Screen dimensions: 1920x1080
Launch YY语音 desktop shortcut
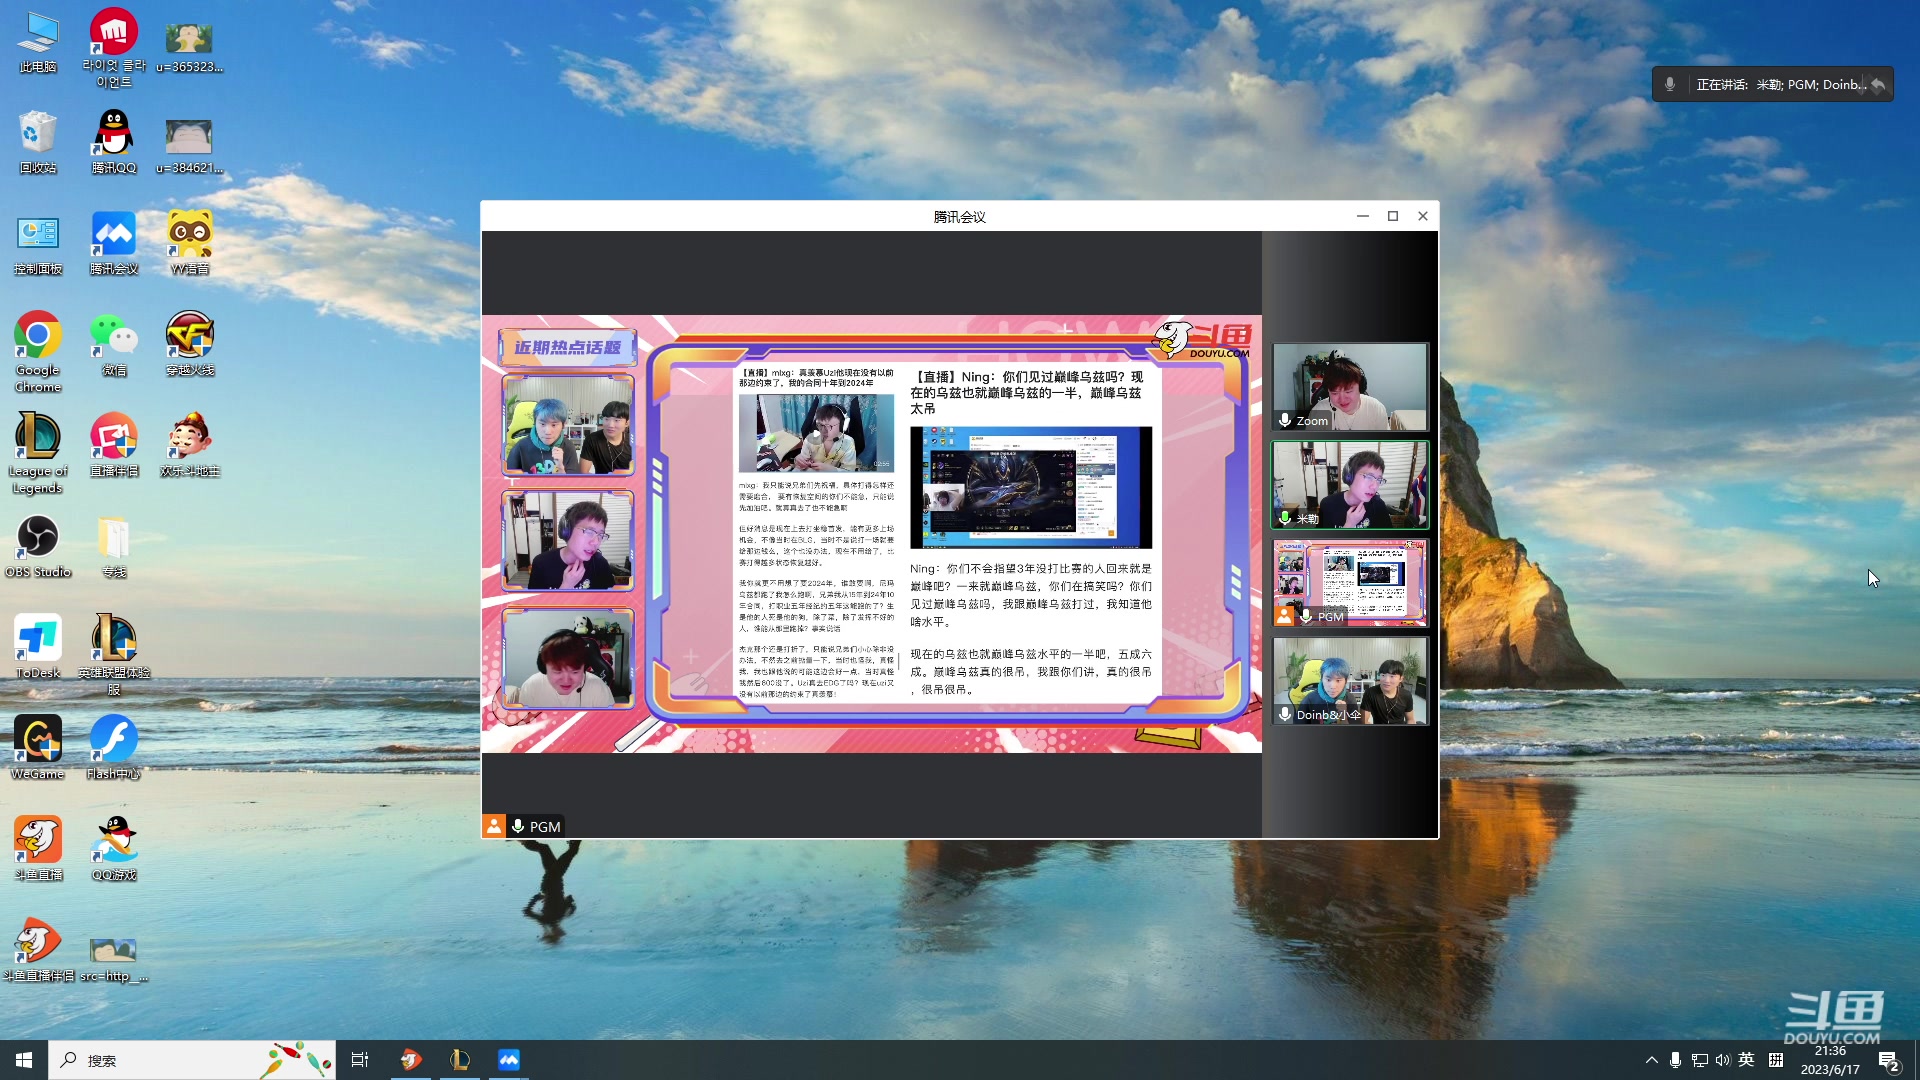coord(189,243)
